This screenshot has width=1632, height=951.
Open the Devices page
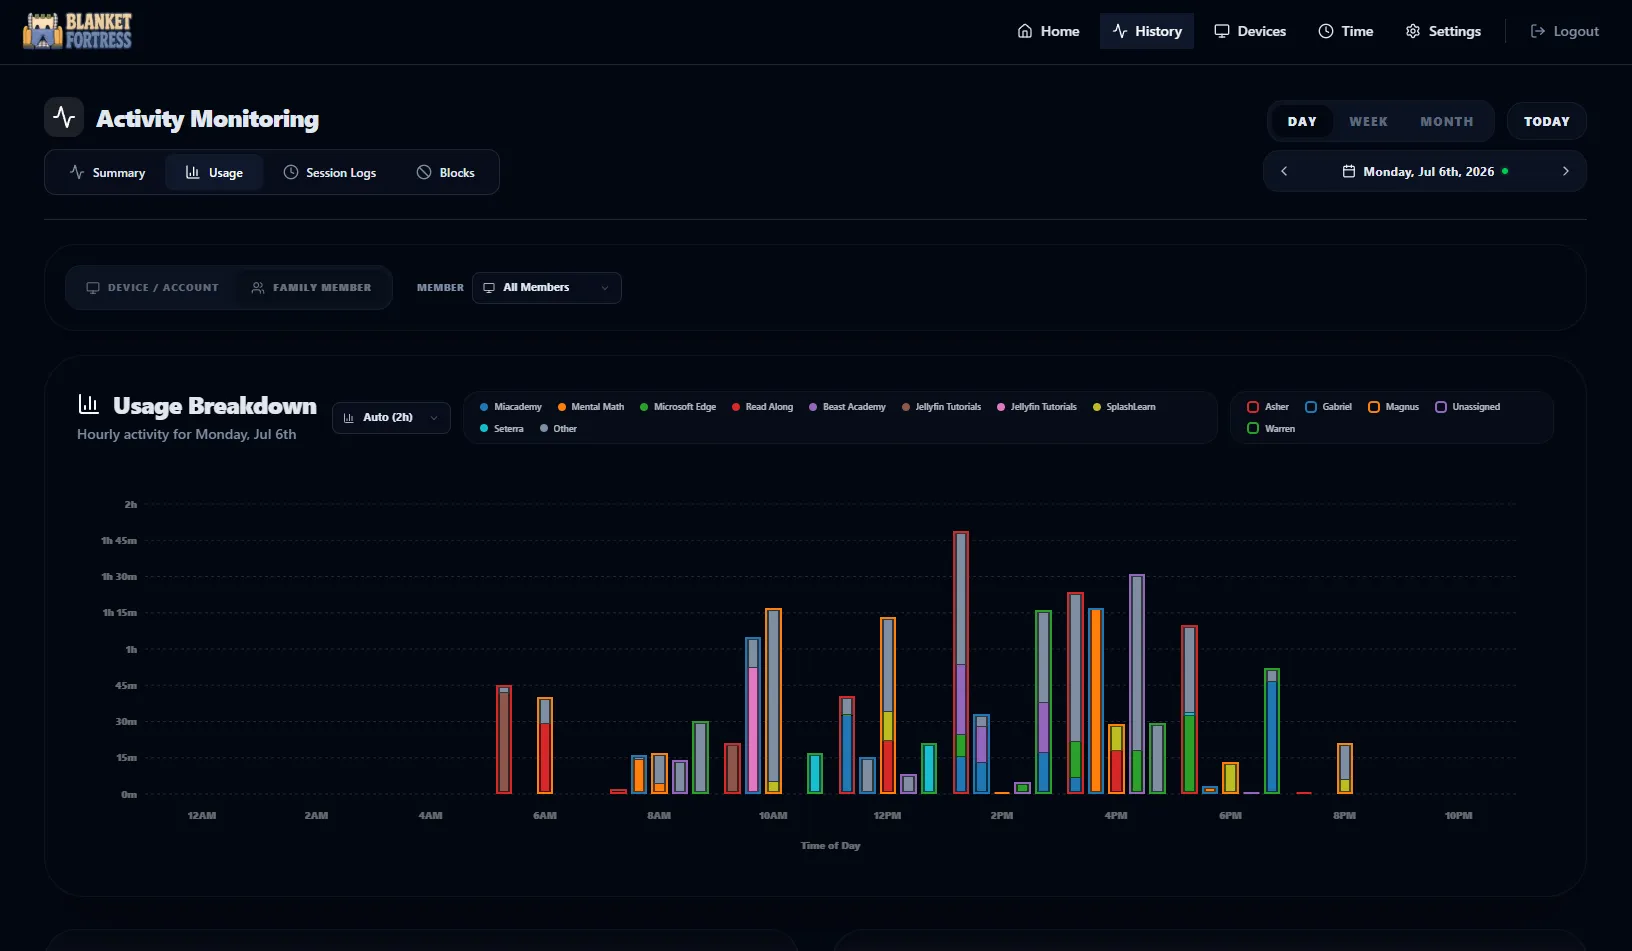[x=1250, y=31]
